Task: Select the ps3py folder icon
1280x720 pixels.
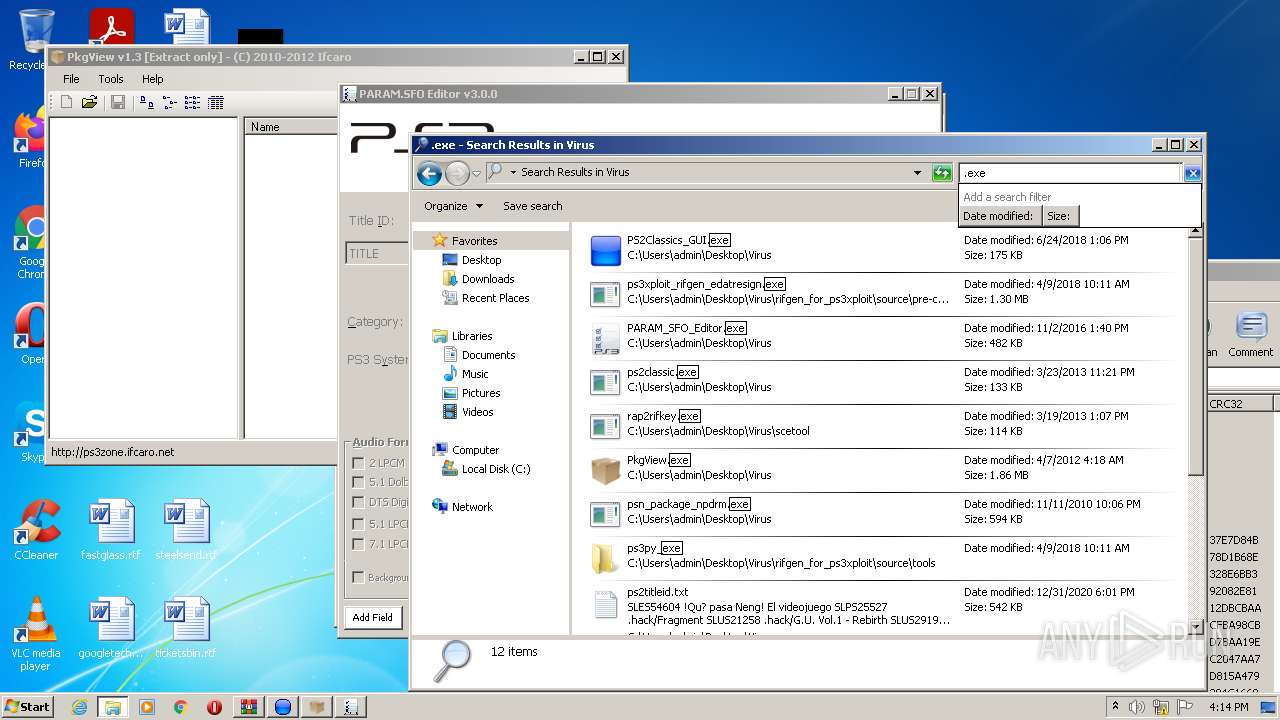Action: tap(606, 558)
